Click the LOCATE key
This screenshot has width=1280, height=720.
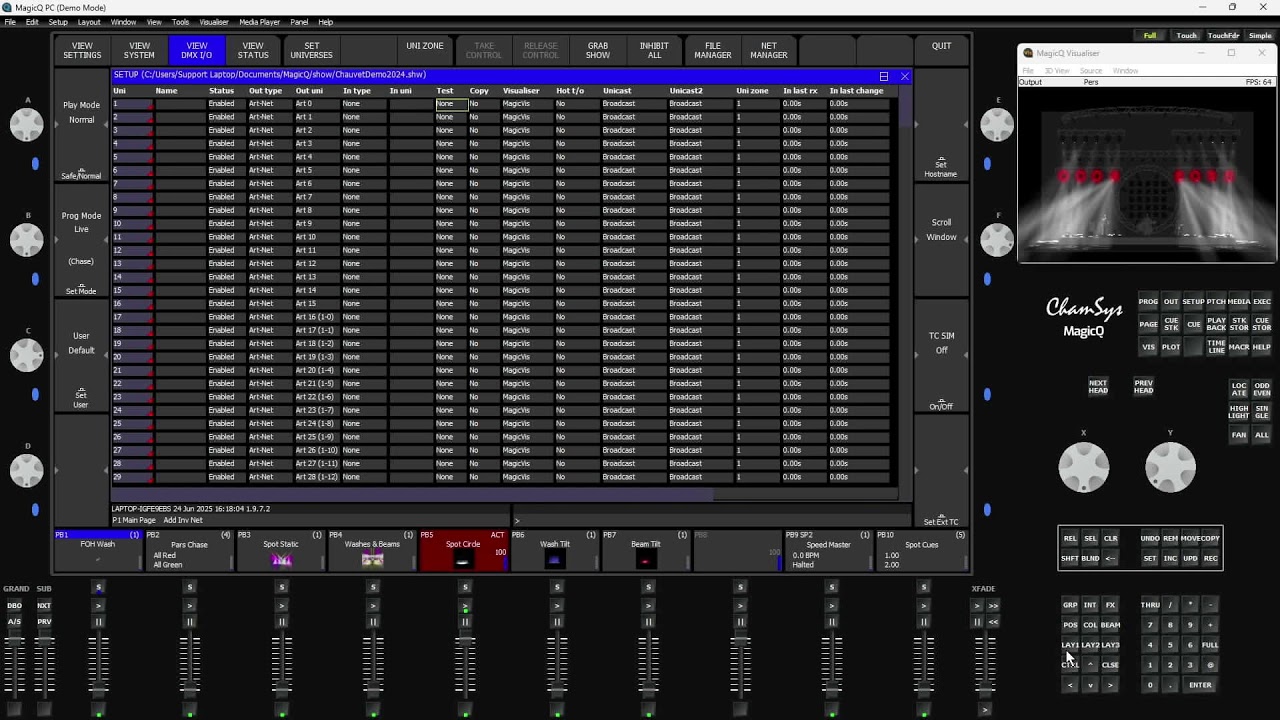tap(1239, 389)
